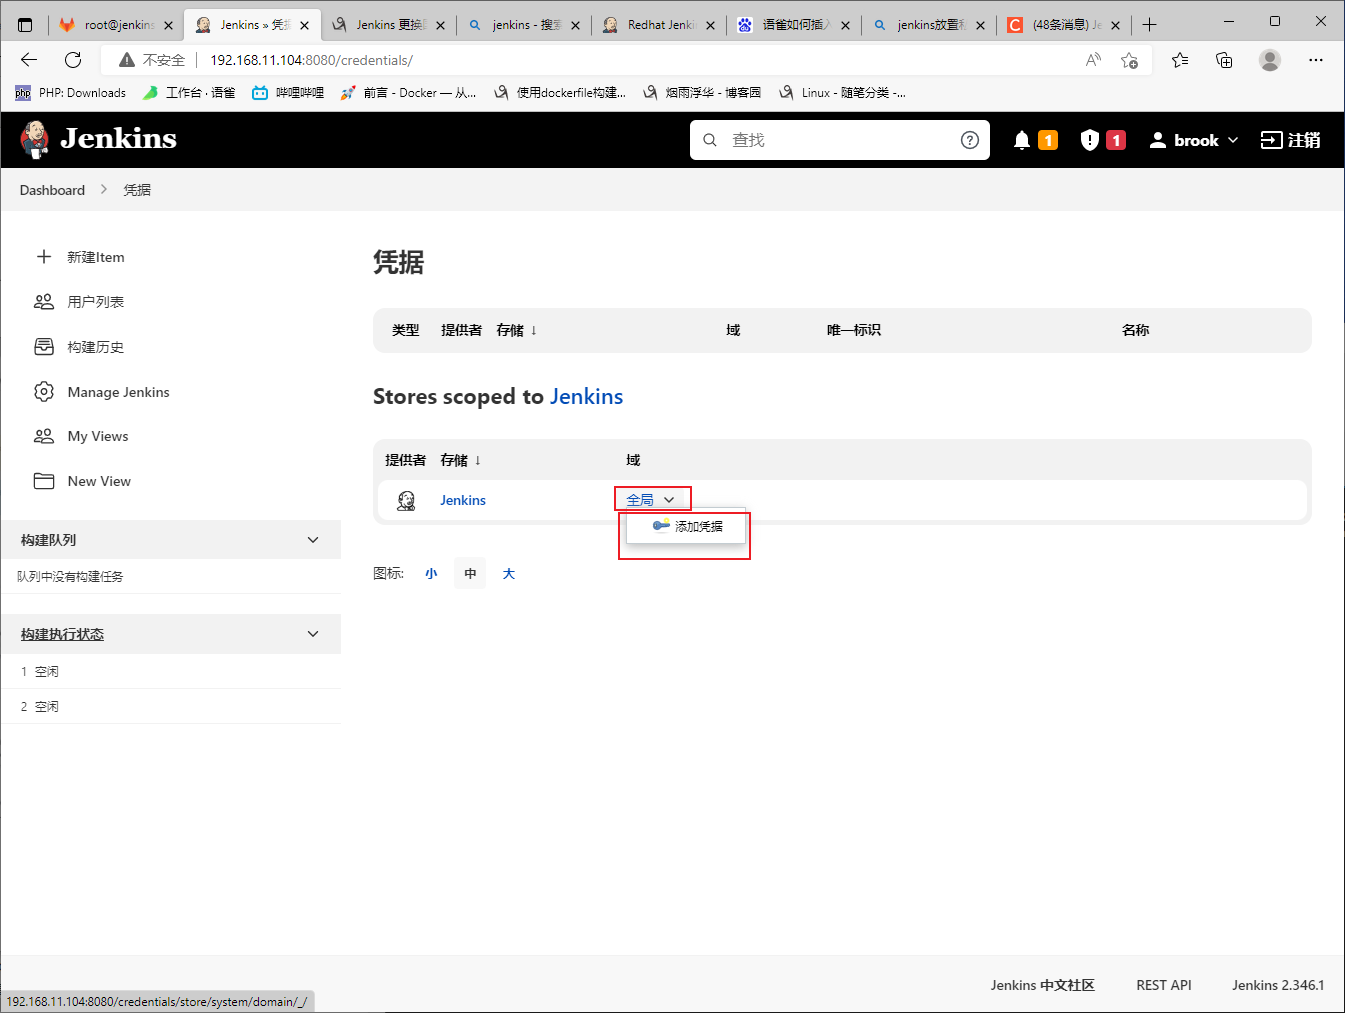Click the 注销 logout icon
The width and height of the screenshot is (1345, 1013).
(1271, 140)
